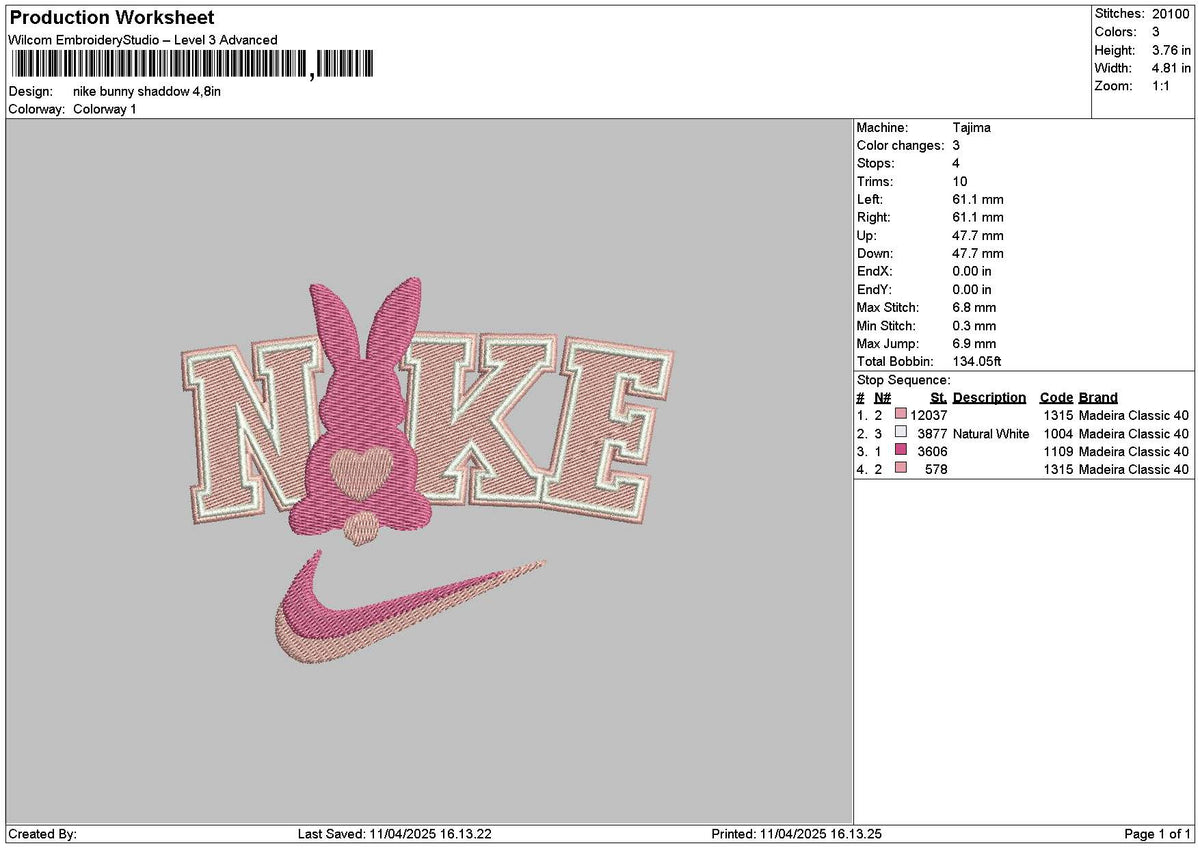Viewport: 1200px width, 848px height.
Task: Click the Left value 61.1 mm
Action: pyautogui.click(x=978, y=200)
